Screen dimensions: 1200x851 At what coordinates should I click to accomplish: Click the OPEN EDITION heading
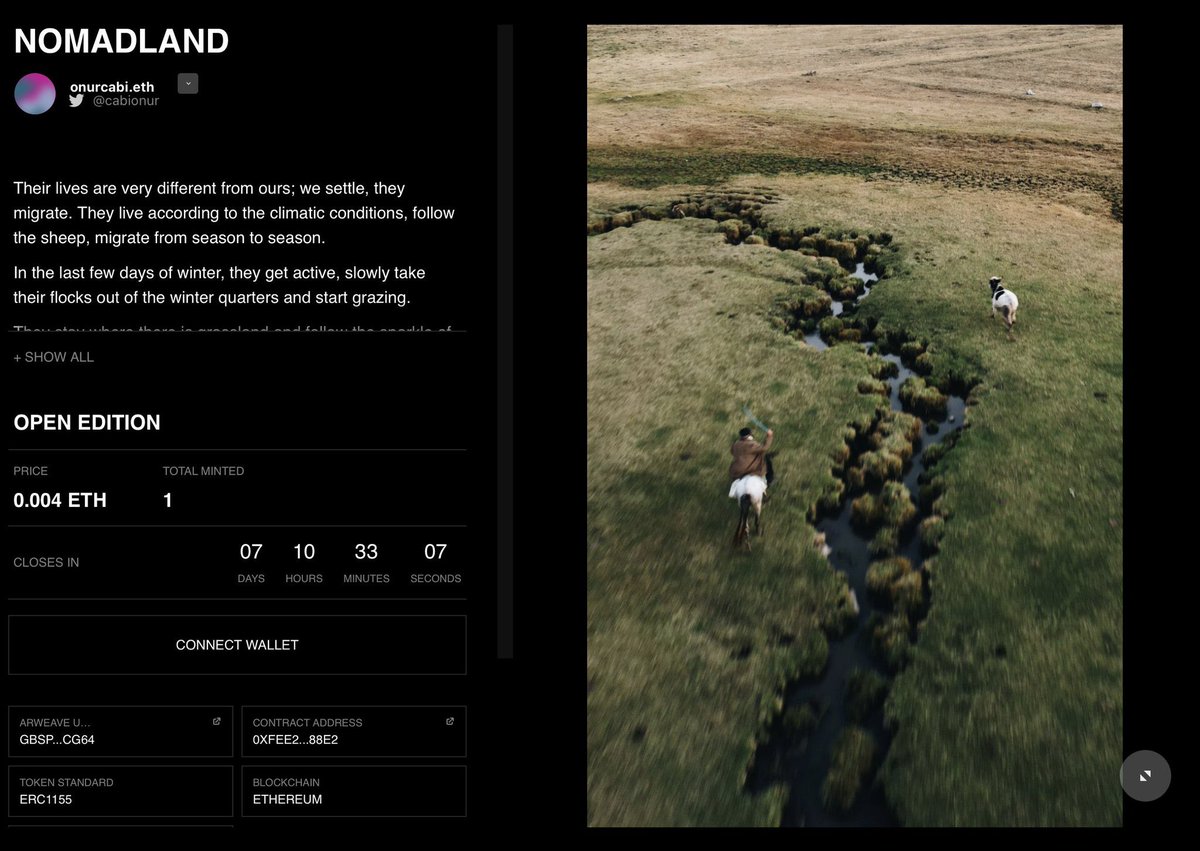click(87, 422)
